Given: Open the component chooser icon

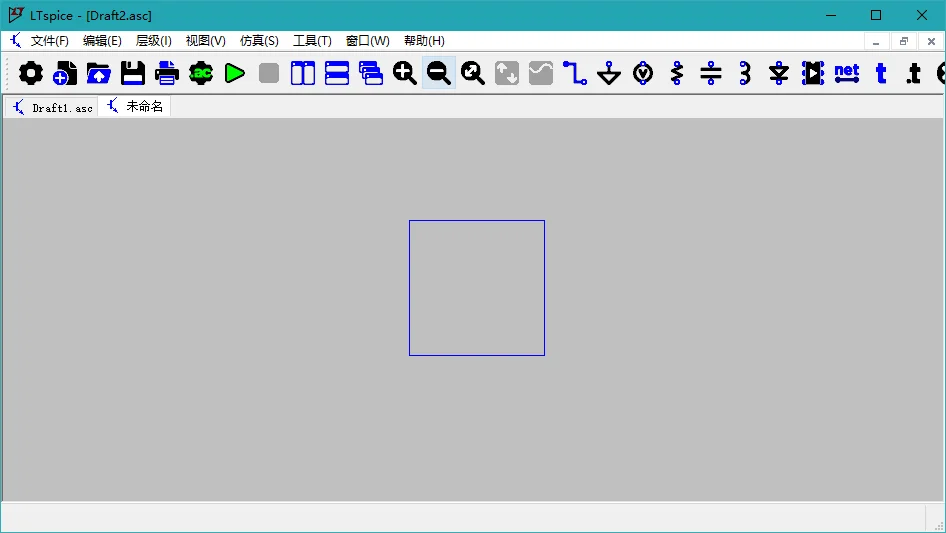Looking at the screenshot, I should [813, 74].
